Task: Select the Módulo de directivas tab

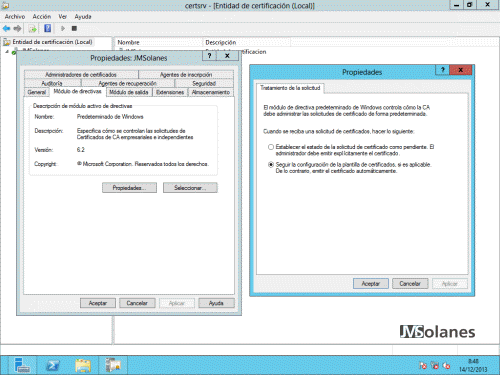Action: point(77,92)
